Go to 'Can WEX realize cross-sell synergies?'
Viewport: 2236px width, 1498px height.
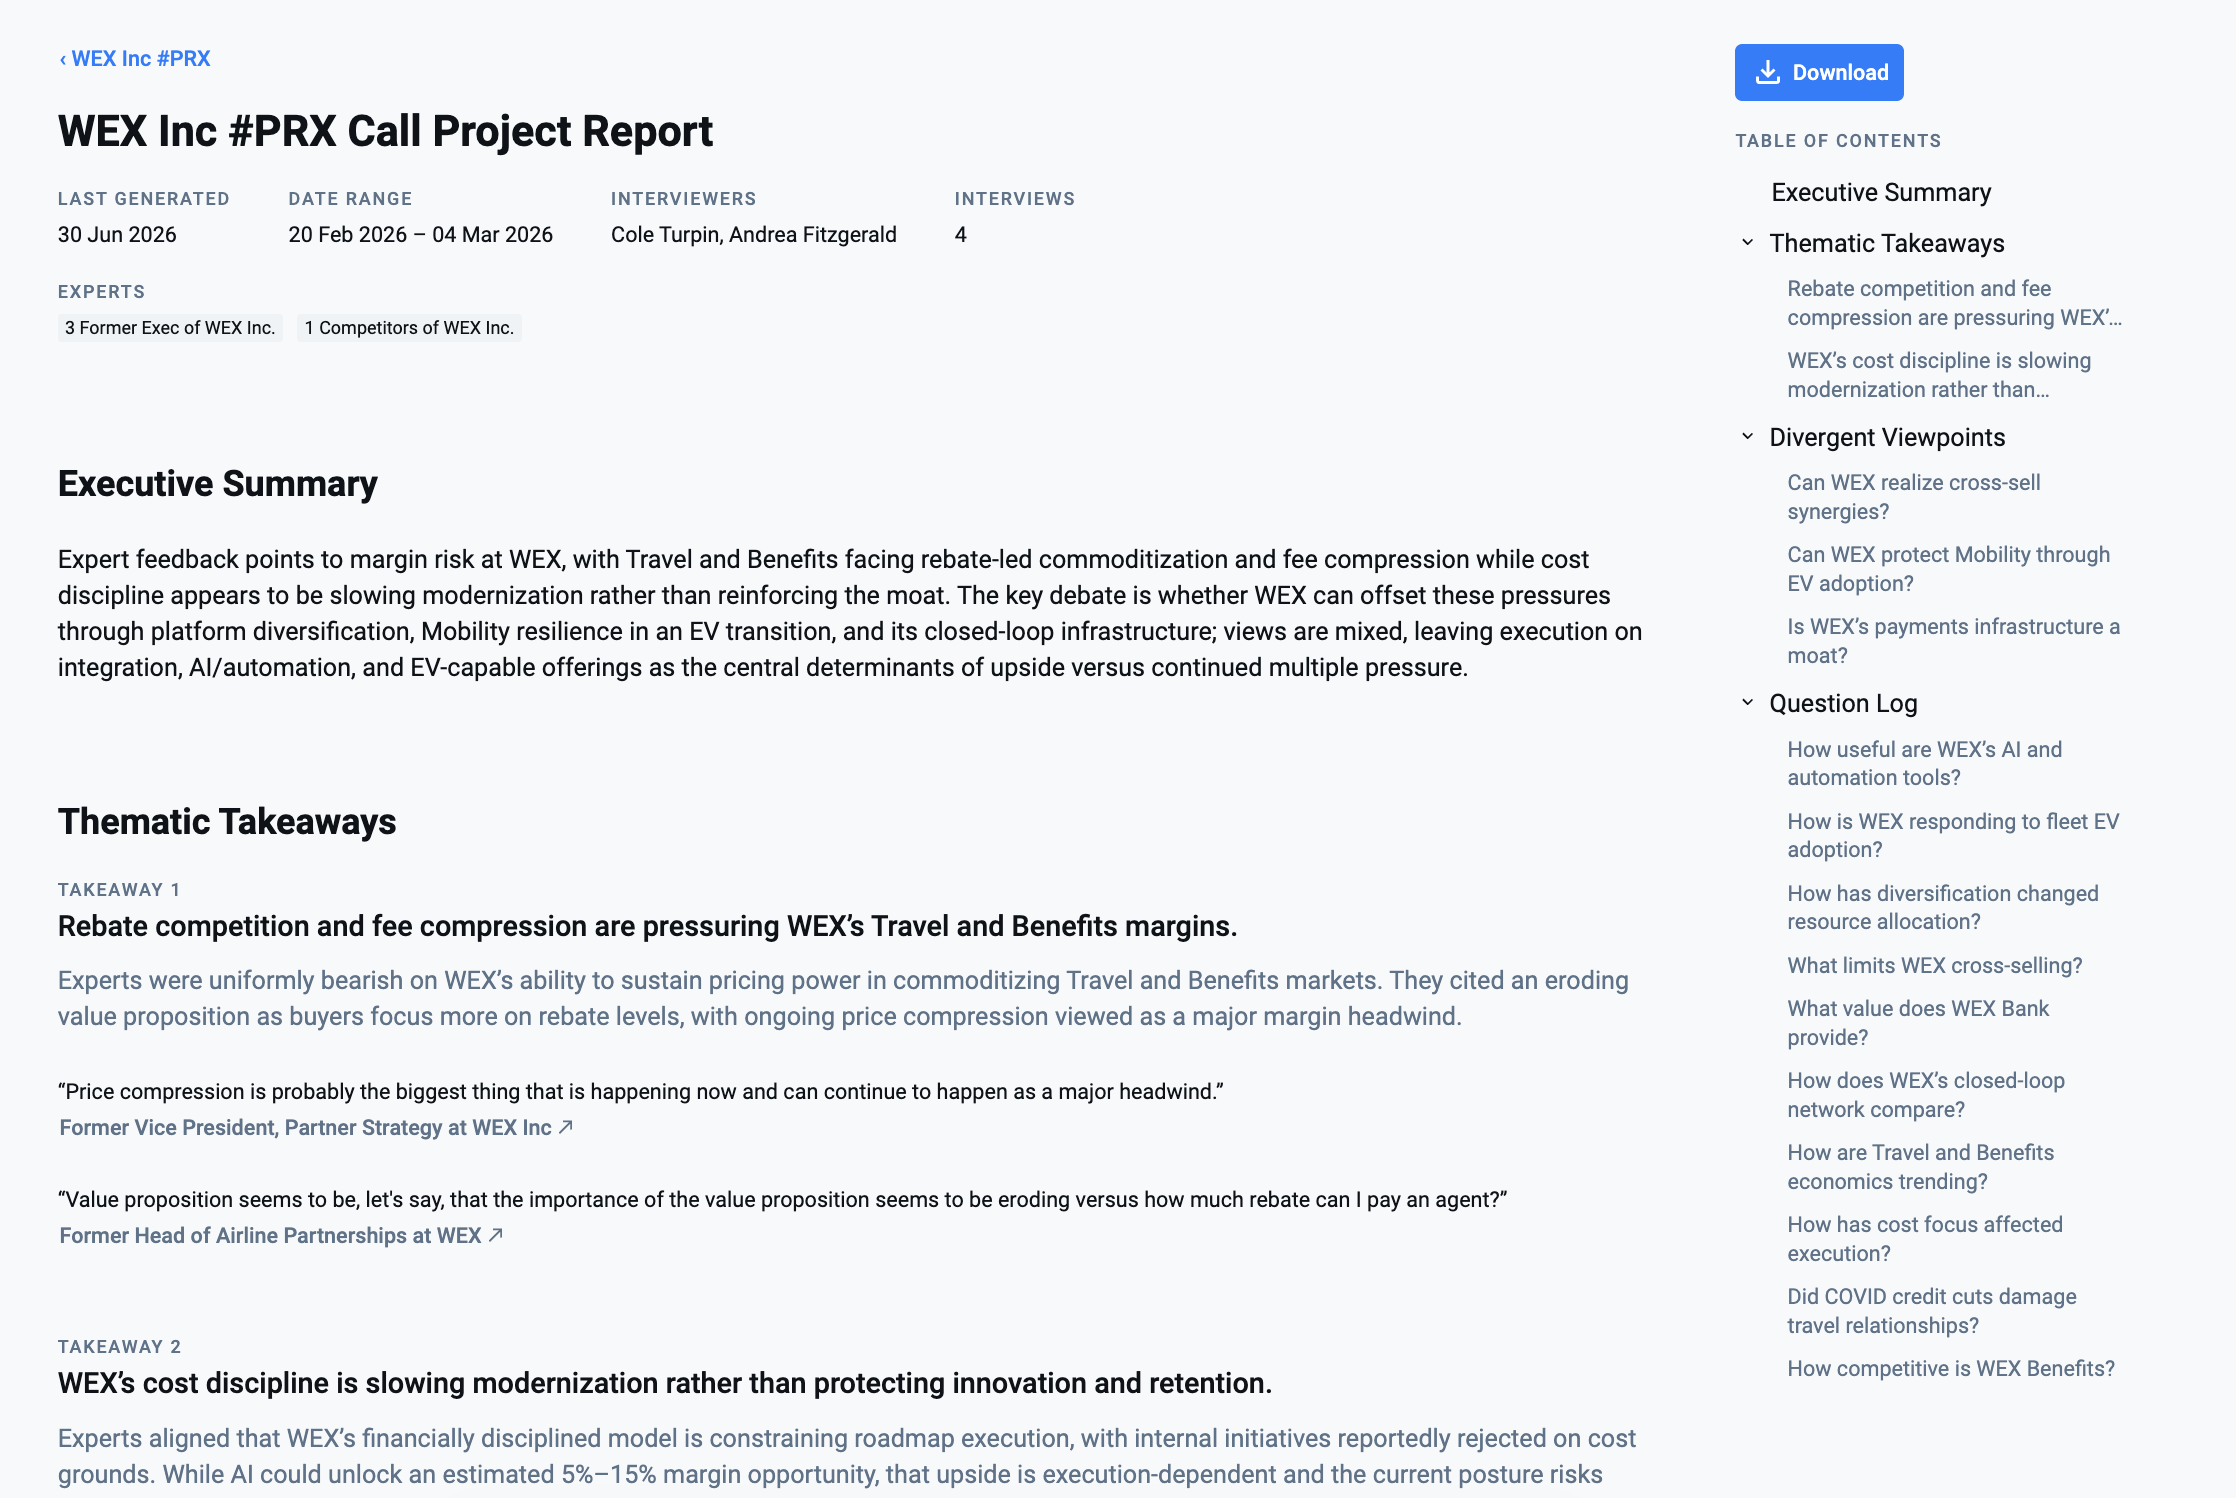[x=1913, y=497]
